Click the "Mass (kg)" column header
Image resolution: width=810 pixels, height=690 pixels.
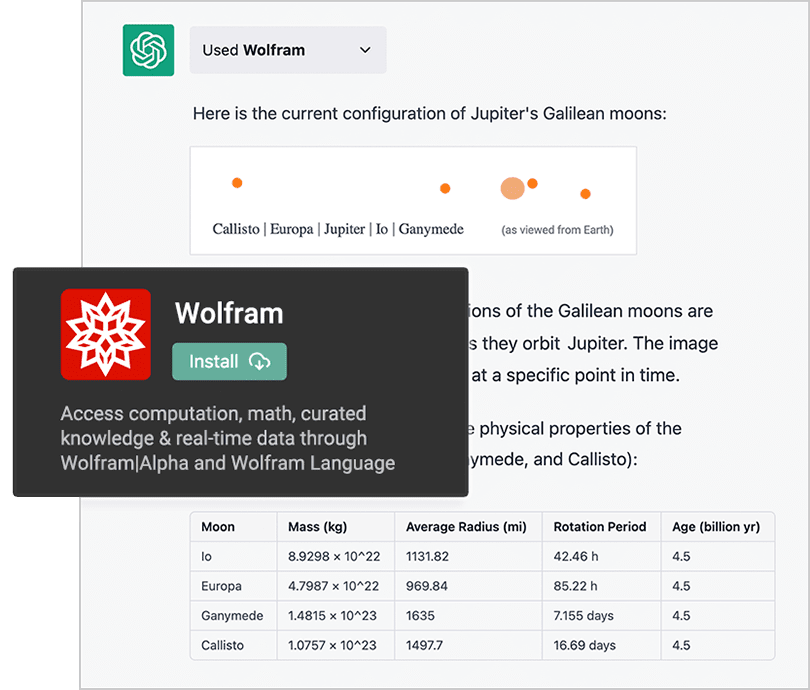tap(318, 527)
